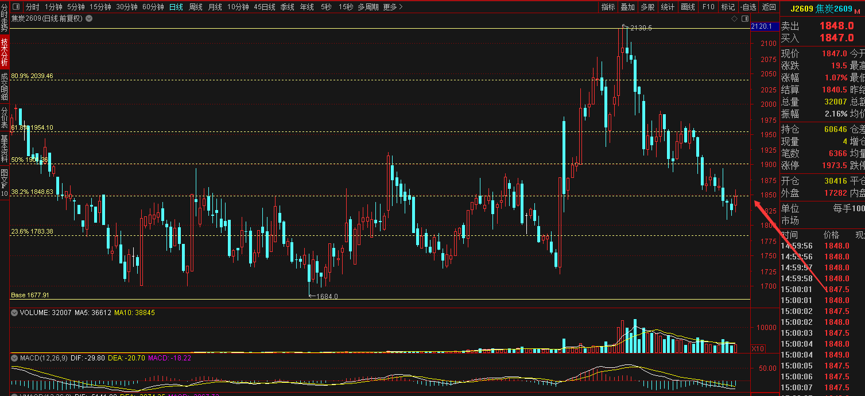Click the 38.2% 1848.63 Fibonacci label
The height and width of the screenshot is (396, 865).
32,191
